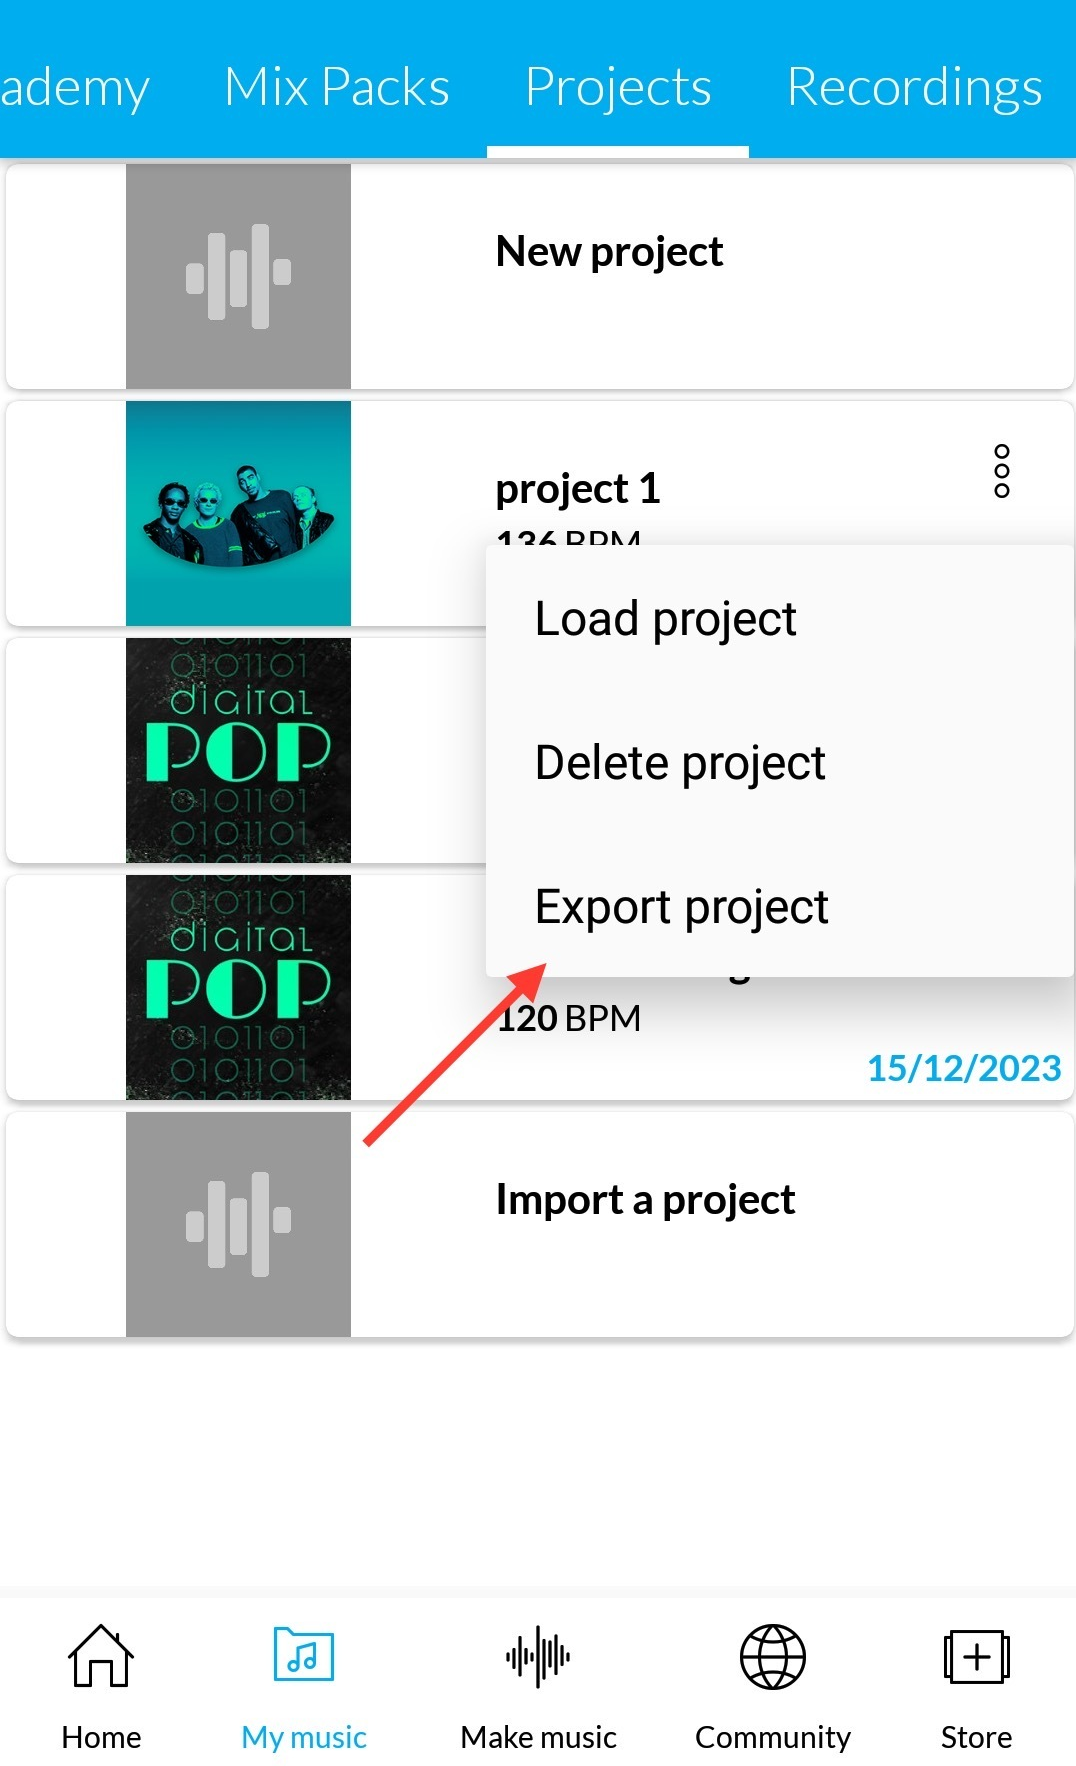Tap the Make music waveform icon
Image resolution: width=1076 pixels, height=1766 pixels.
point(538,1656)
